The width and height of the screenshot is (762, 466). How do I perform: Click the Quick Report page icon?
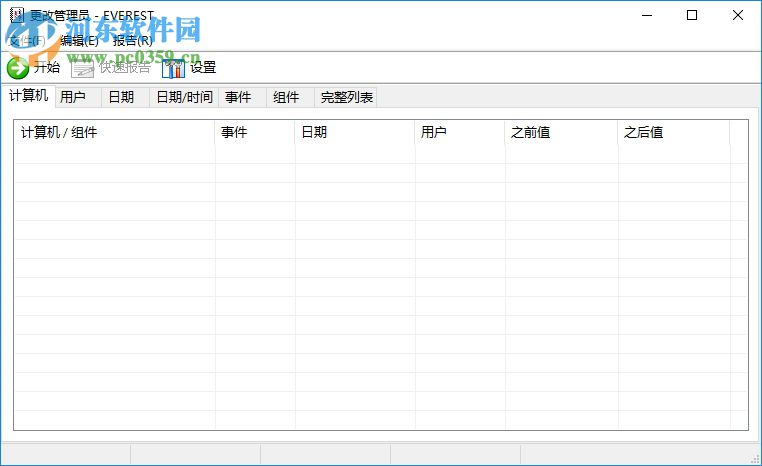(x=82, y=68)
